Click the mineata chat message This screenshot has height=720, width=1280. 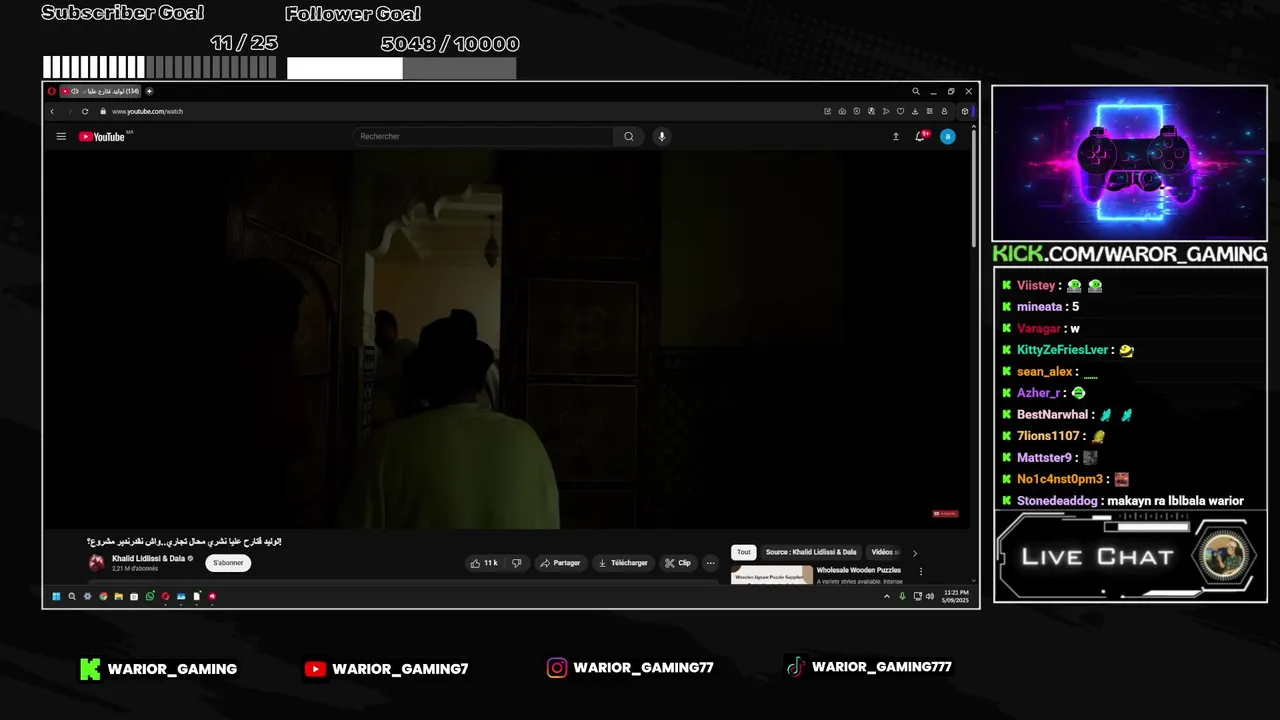click(1041, 307)
